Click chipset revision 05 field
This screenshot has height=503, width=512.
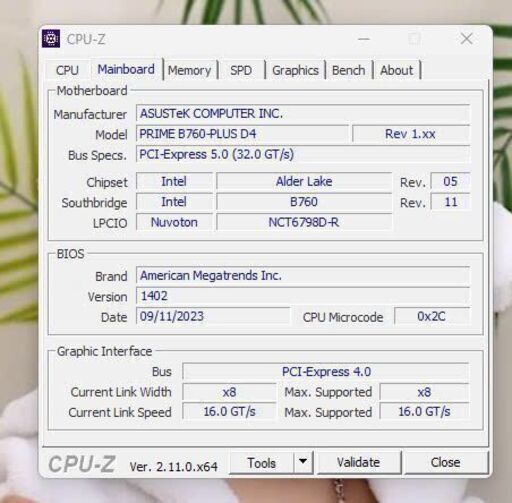coord(450,182)
